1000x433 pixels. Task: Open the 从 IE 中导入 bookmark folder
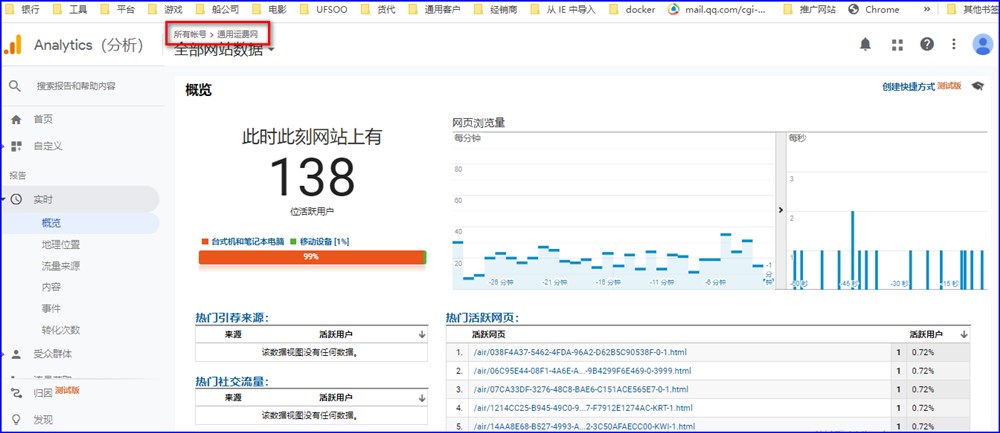(562, 10)
